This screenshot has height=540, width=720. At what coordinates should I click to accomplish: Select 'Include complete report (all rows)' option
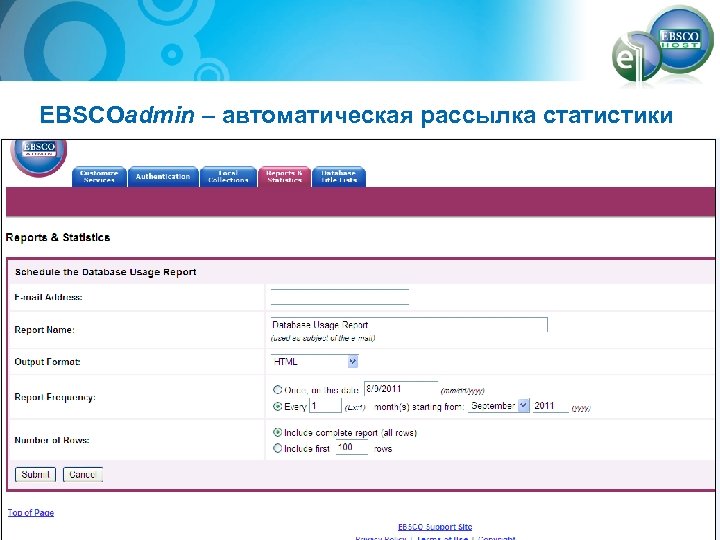coord(277,433)
